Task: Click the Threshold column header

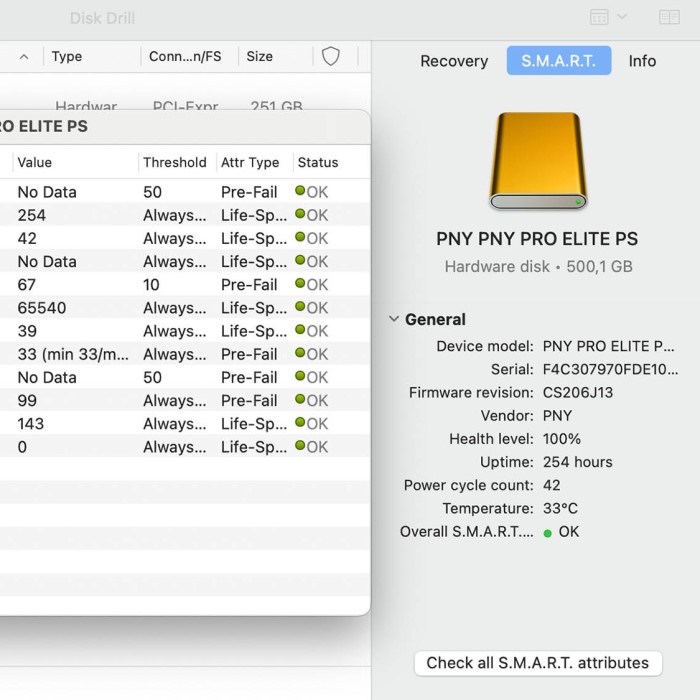Action: point(175,162)
